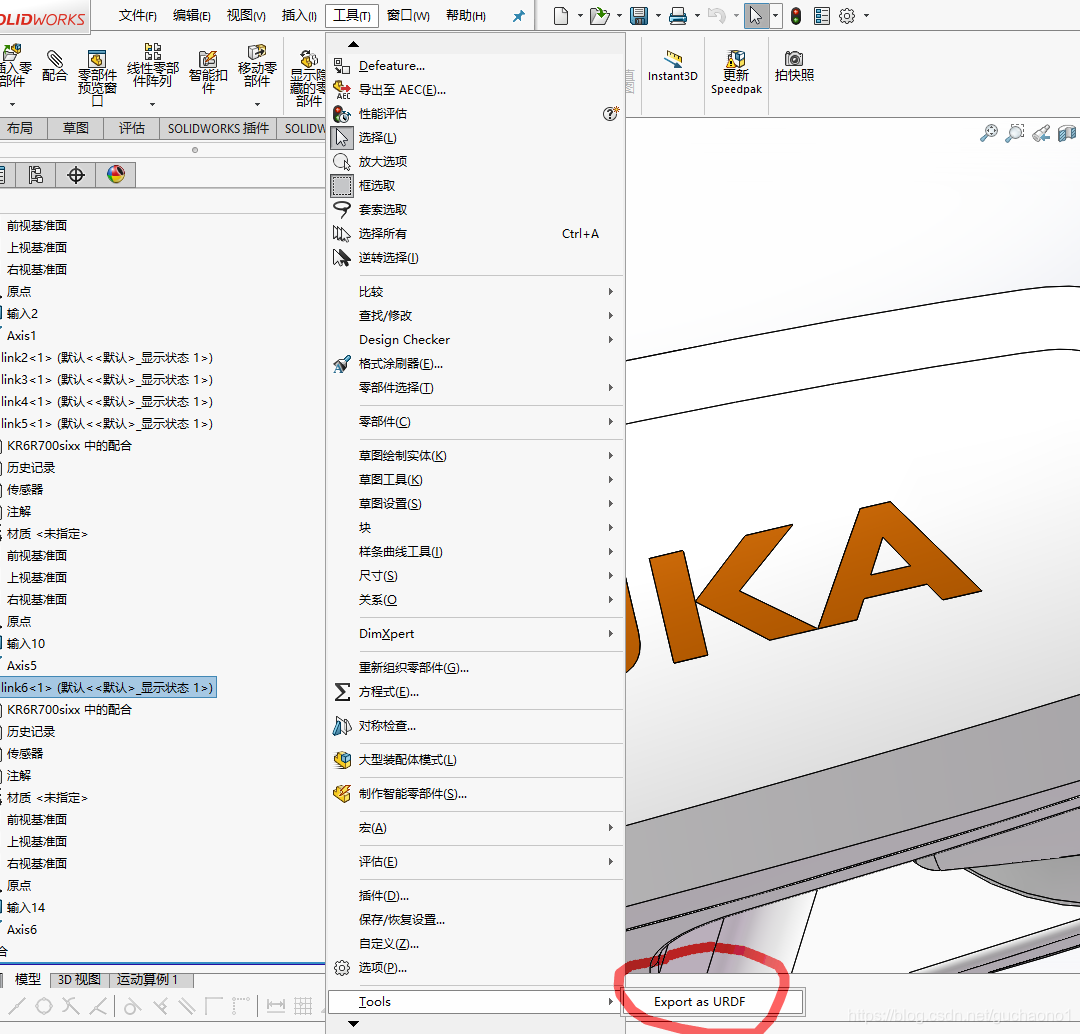Open the 文件(F) menu

point(138,16)
